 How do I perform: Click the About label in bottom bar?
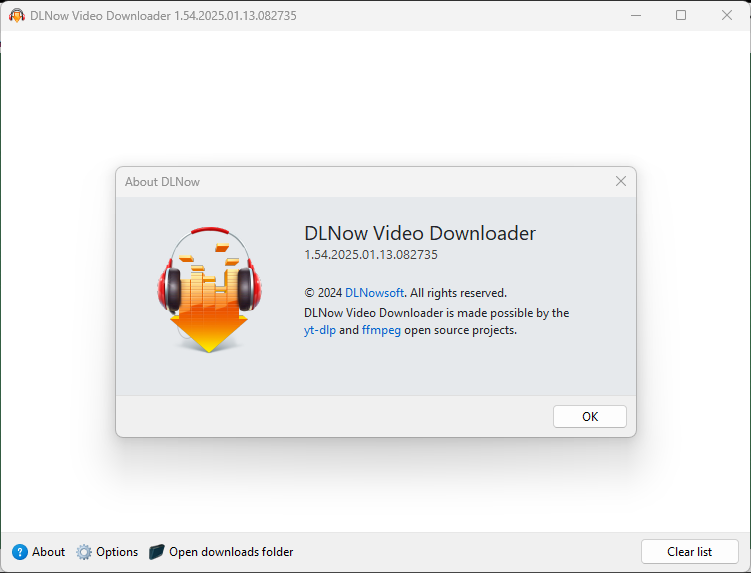coord(48,552)
